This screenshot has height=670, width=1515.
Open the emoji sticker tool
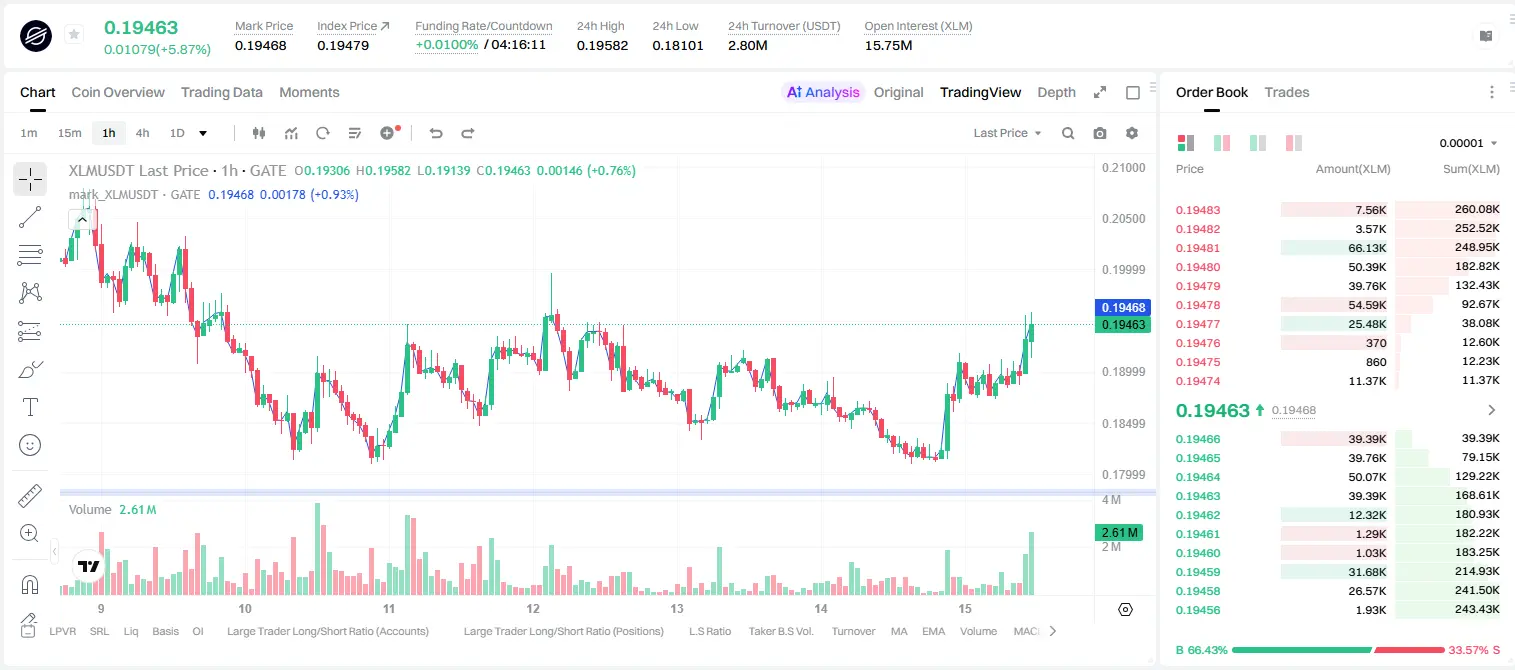[30, 445]
